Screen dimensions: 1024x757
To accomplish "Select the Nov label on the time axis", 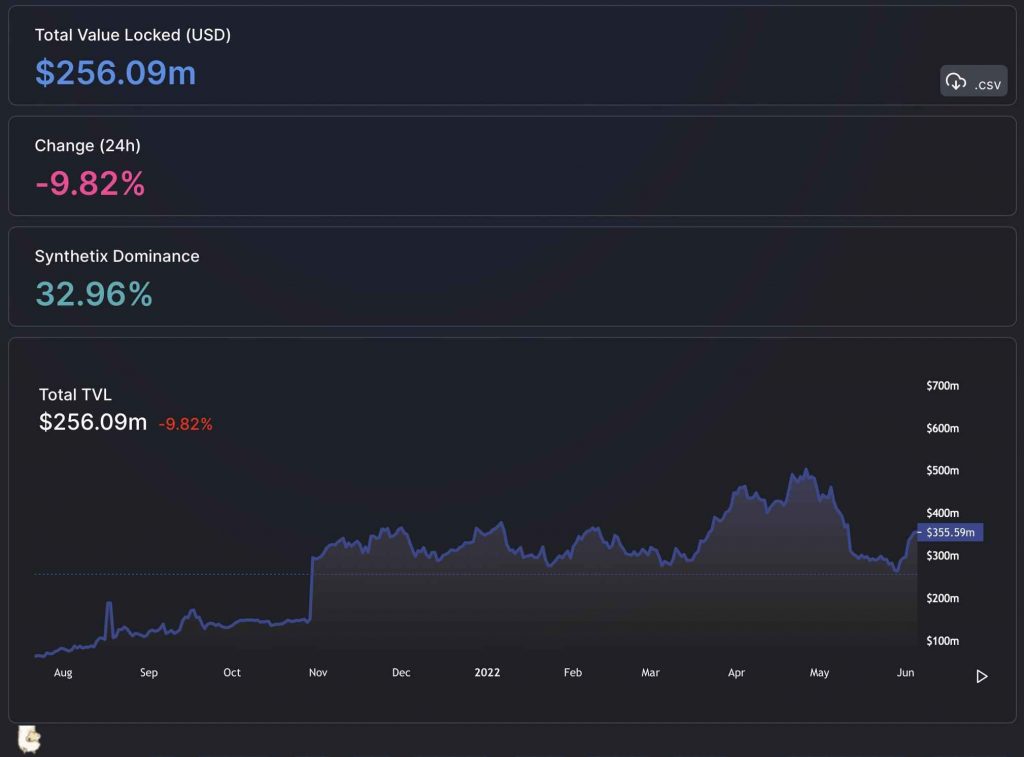I will [x=317, y=673].
